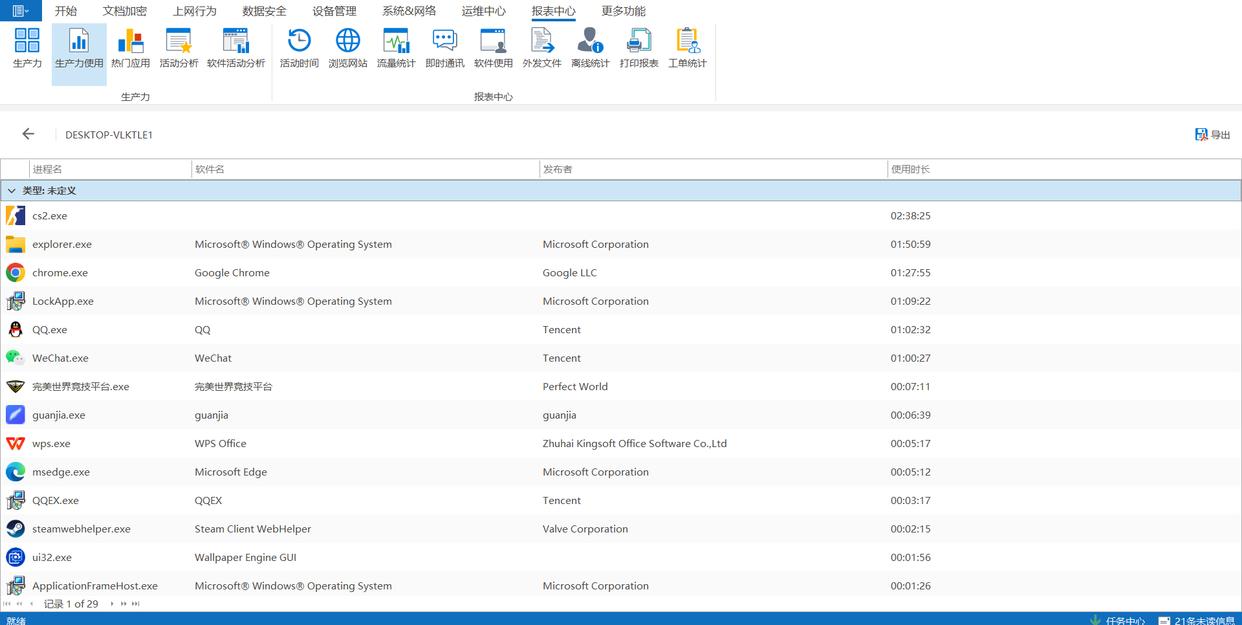
Task: Select the 热门应用 ribbon icon
Action: click(x=130, y=48)
